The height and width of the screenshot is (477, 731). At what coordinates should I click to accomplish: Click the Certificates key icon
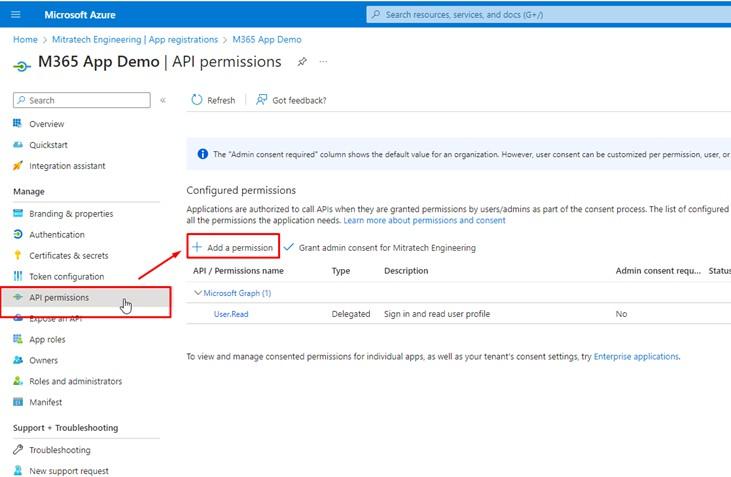pos(18,255)
